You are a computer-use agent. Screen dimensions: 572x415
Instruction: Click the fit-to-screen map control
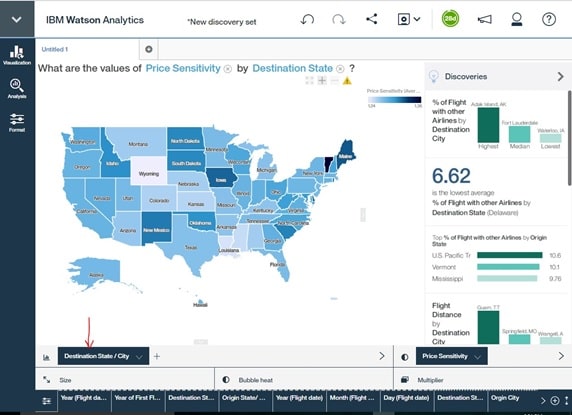[309, 81]
